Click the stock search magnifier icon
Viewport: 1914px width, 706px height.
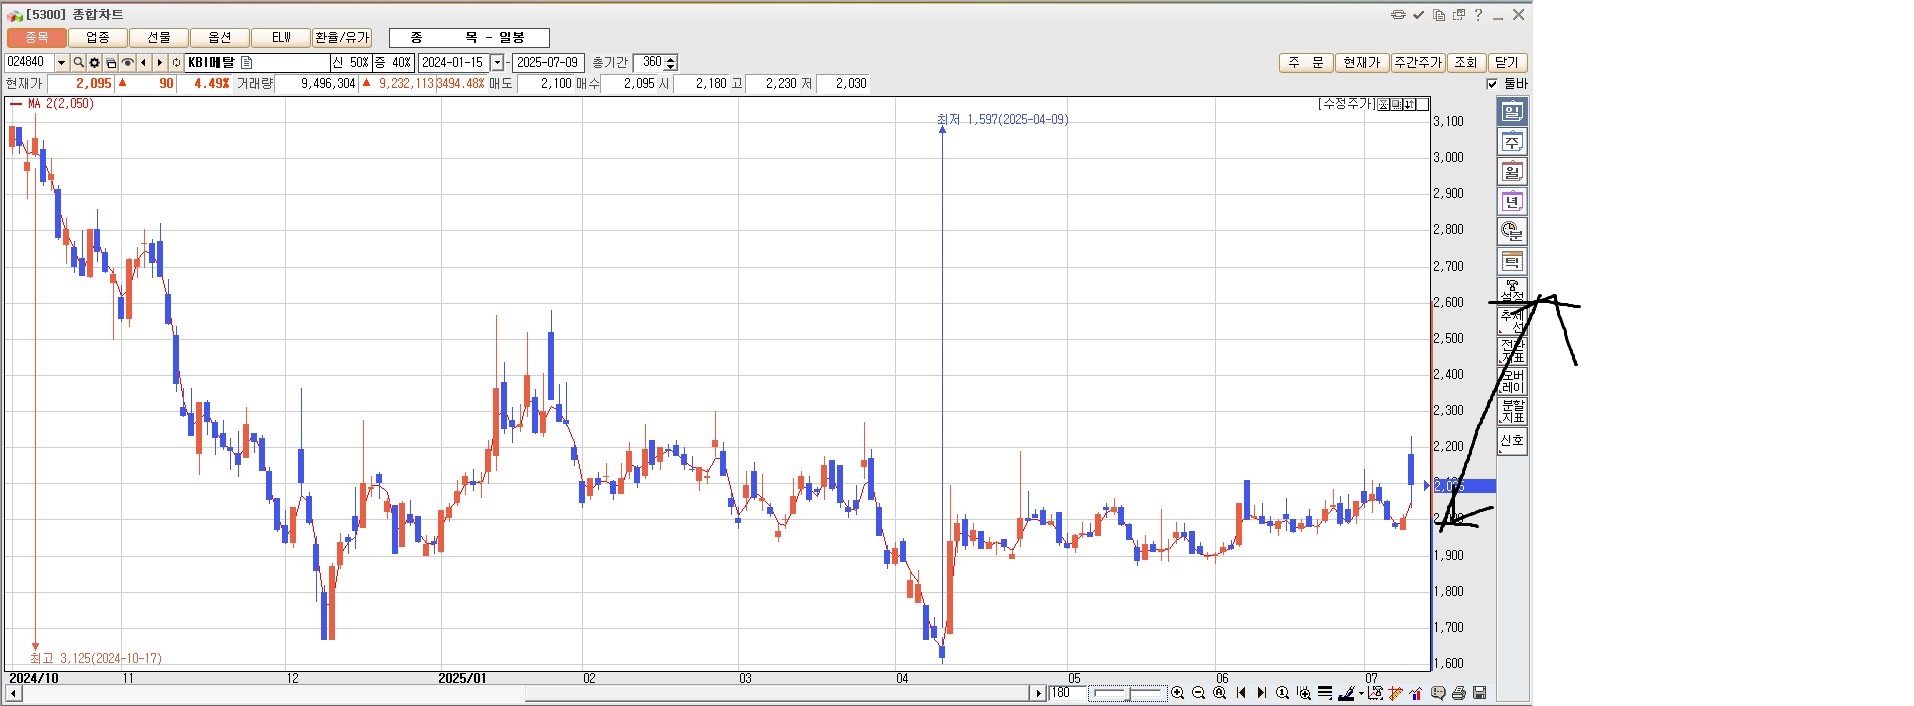(78, 63)
